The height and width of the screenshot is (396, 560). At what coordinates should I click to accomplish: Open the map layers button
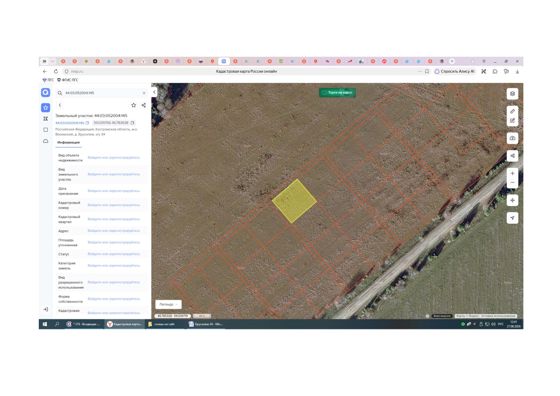tap(512, 94)
